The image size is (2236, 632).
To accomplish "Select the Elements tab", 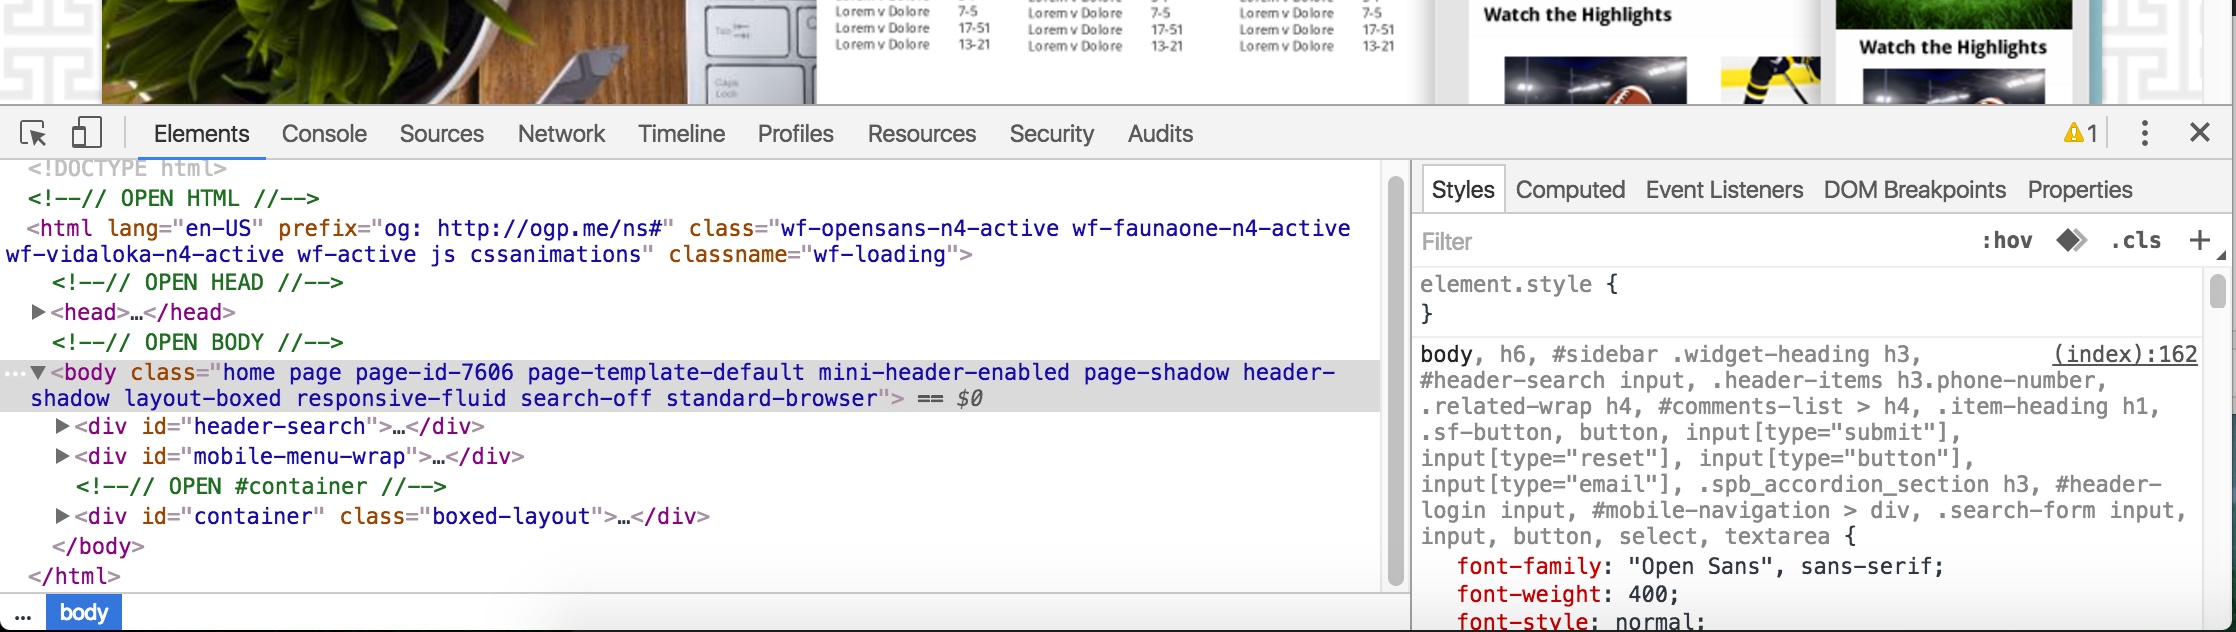I will [x=201, y=133].
